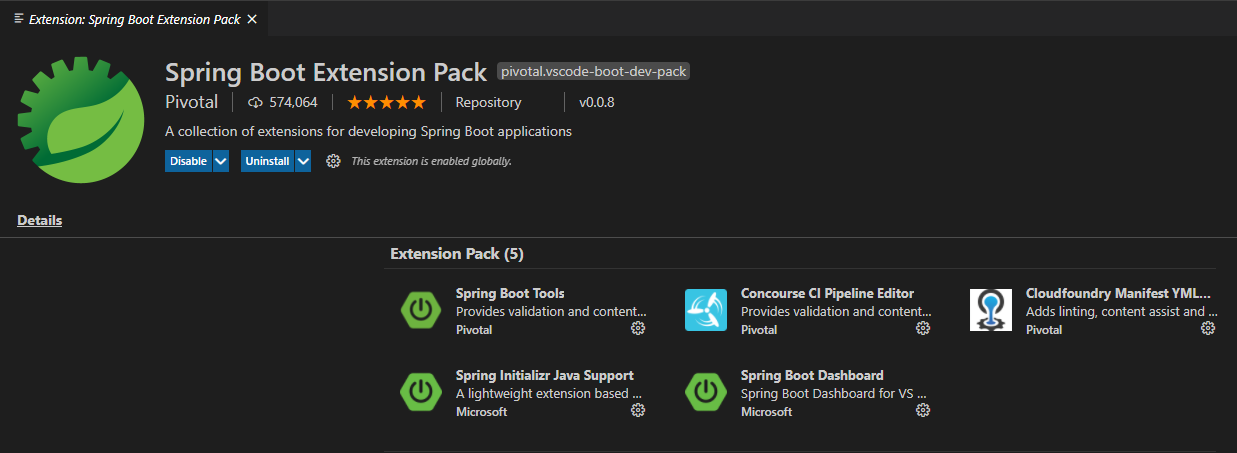The image size is (1237, 453).
Task: Open the Repository link
Action: [488, 102]
